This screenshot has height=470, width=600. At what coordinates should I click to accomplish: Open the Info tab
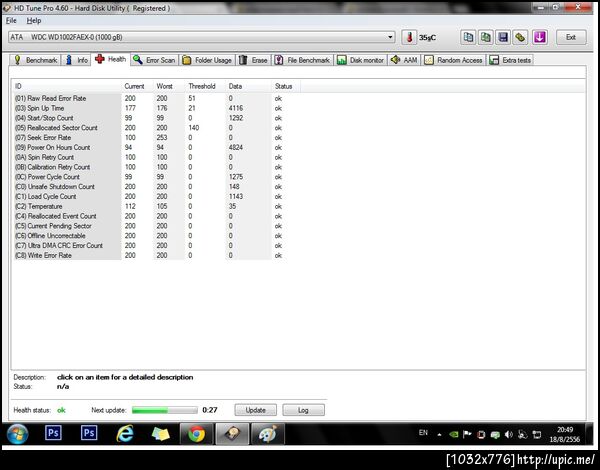tap(77, 60)
